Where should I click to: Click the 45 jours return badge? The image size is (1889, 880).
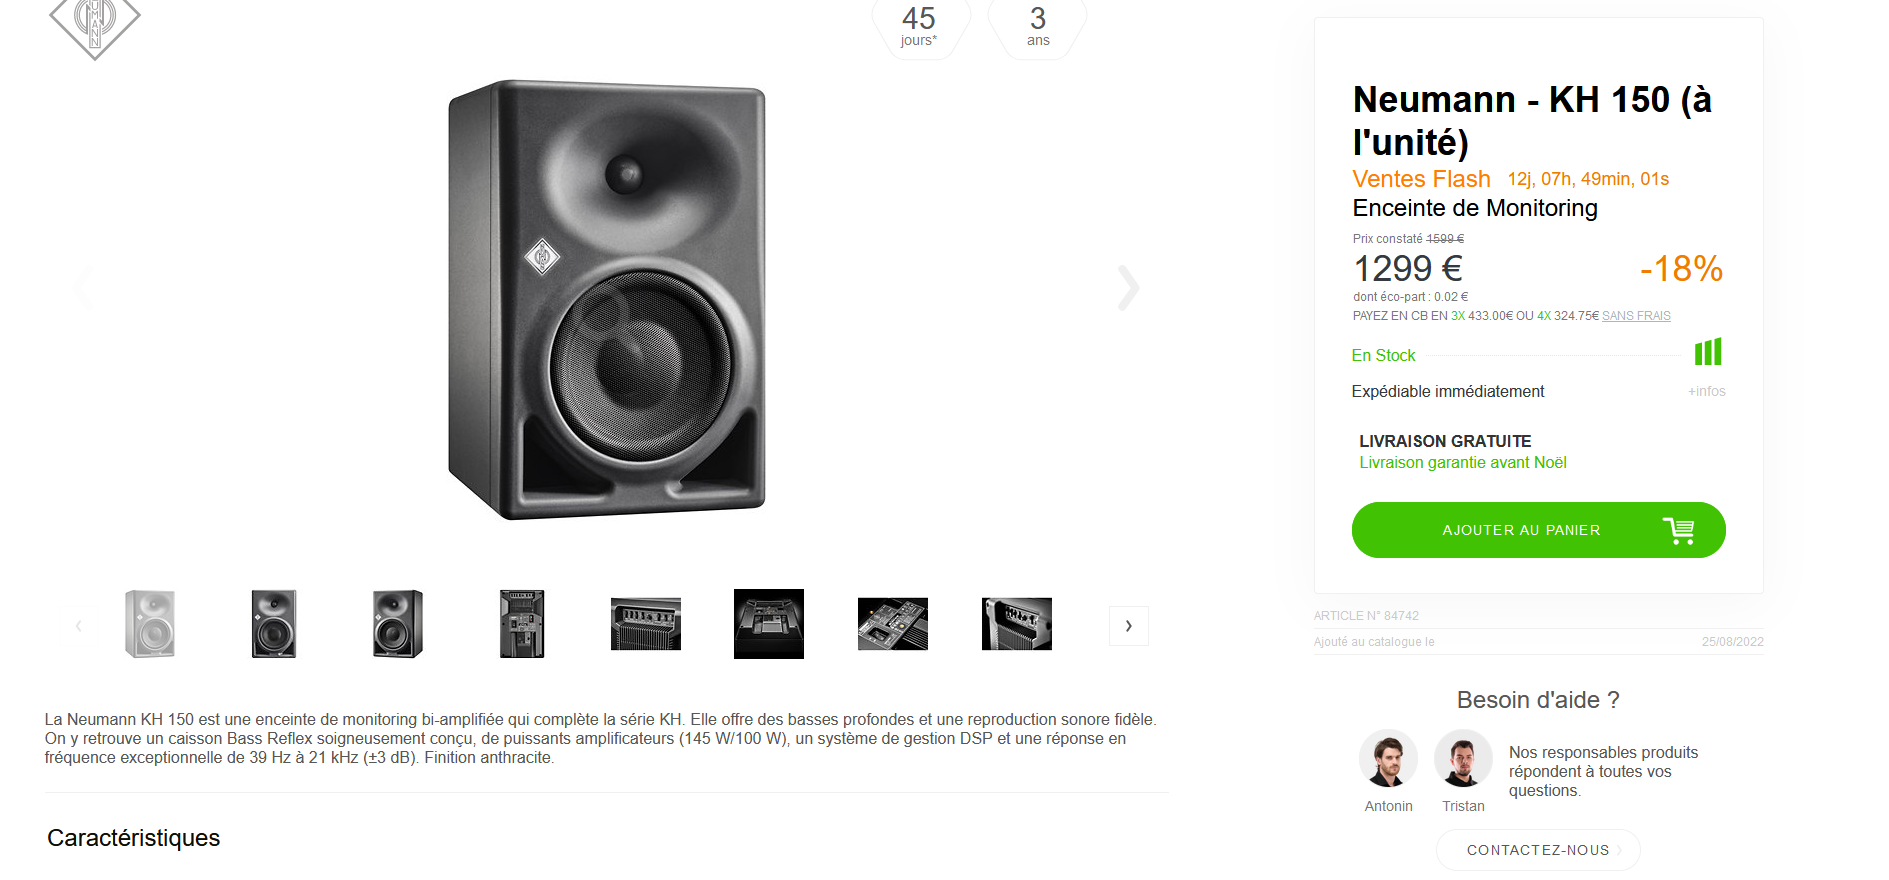[x=919, y=26]
